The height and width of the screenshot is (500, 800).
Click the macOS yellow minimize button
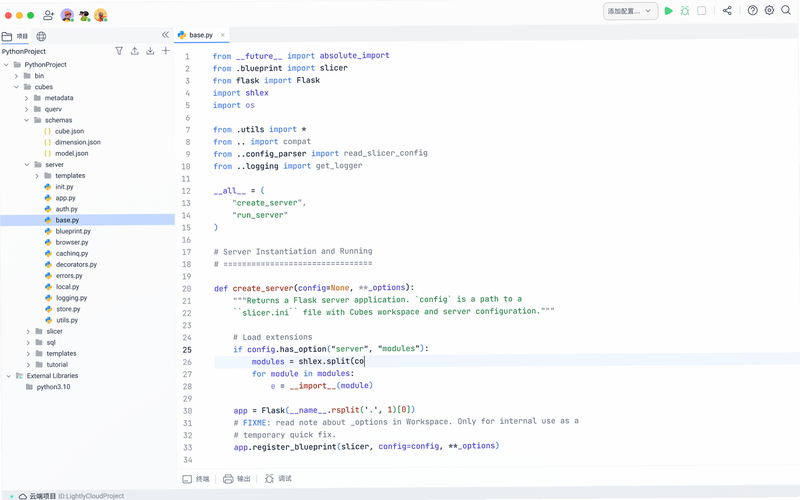[19, 15]
